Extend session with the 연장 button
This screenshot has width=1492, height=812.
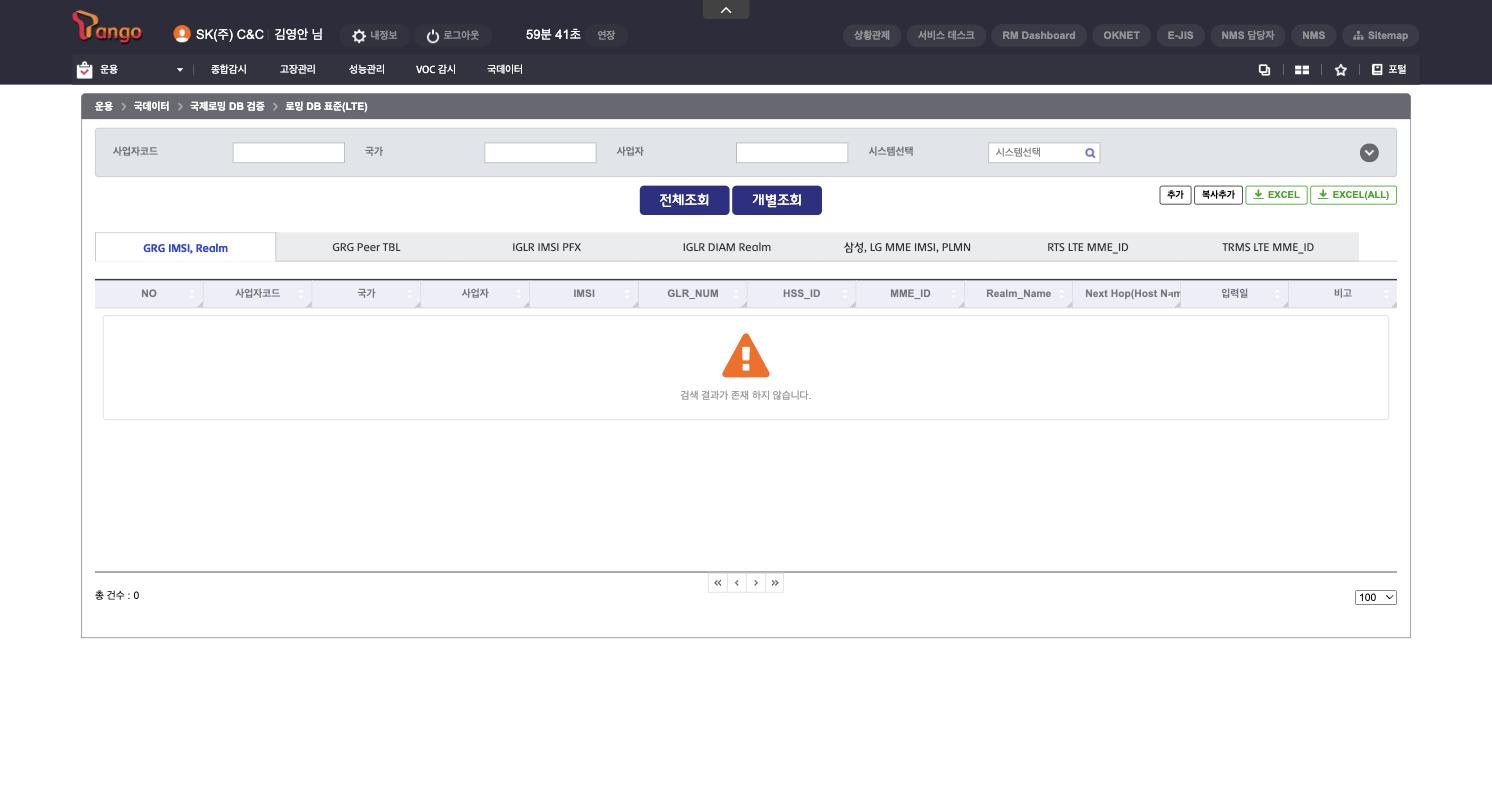pos(606,36)
